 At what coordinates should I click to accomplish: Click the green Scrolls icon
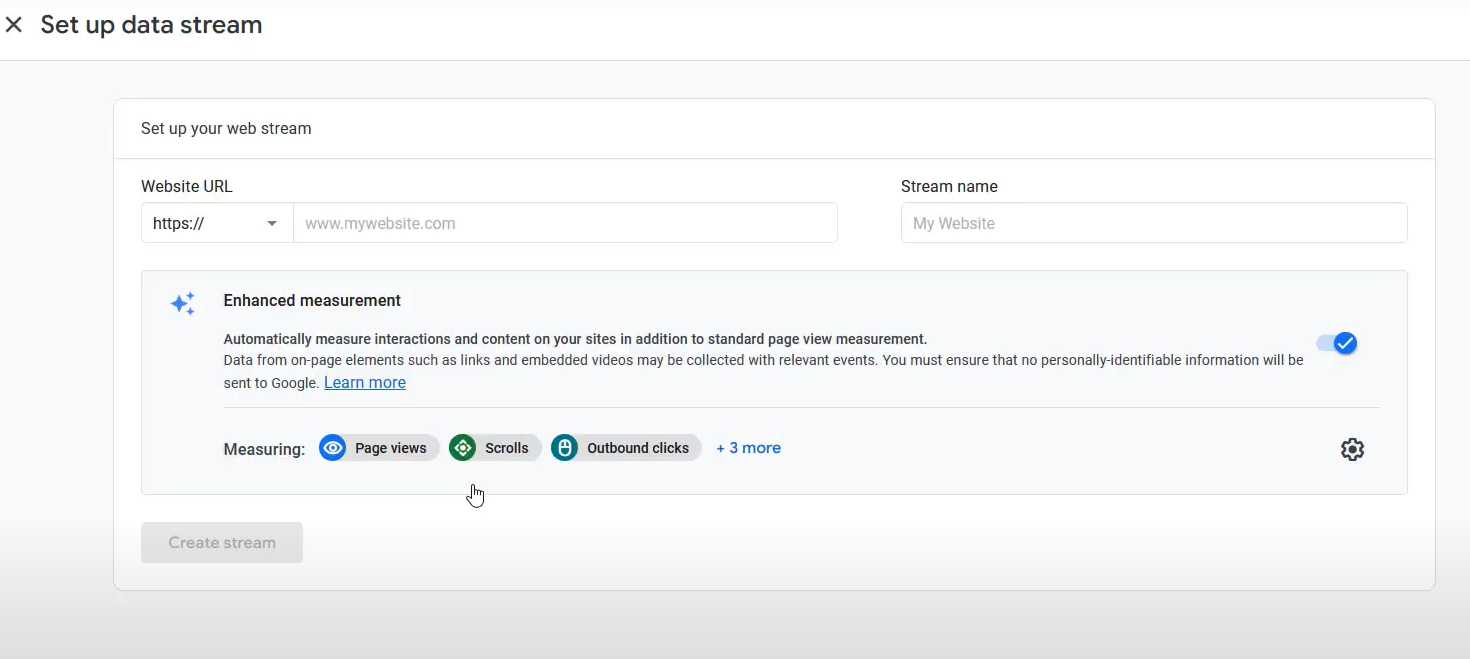[x=463, y=448]
